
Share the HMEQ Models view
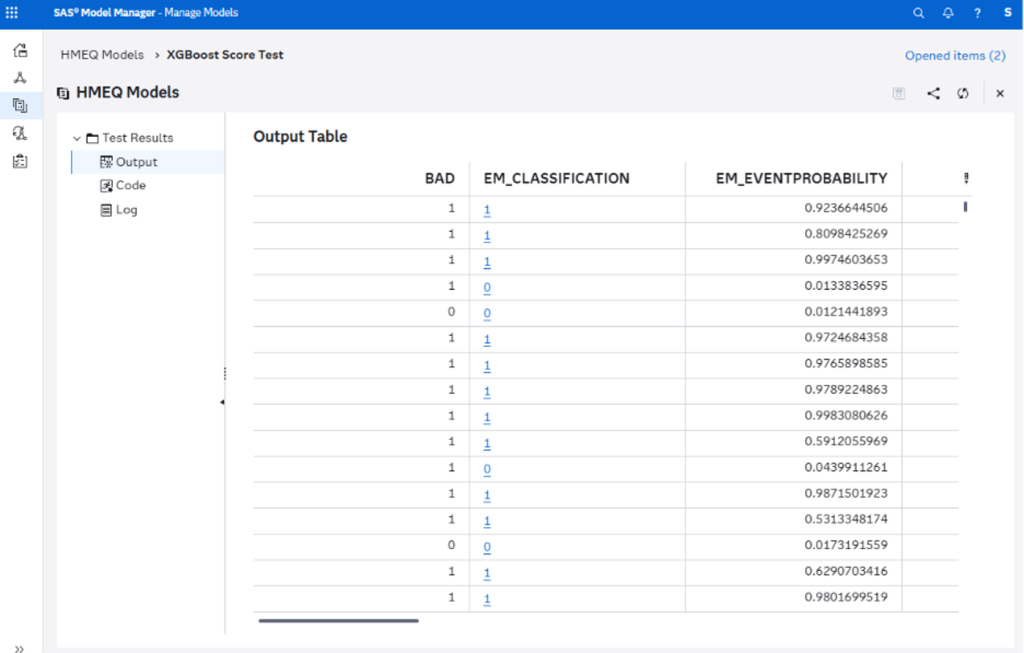933,93
